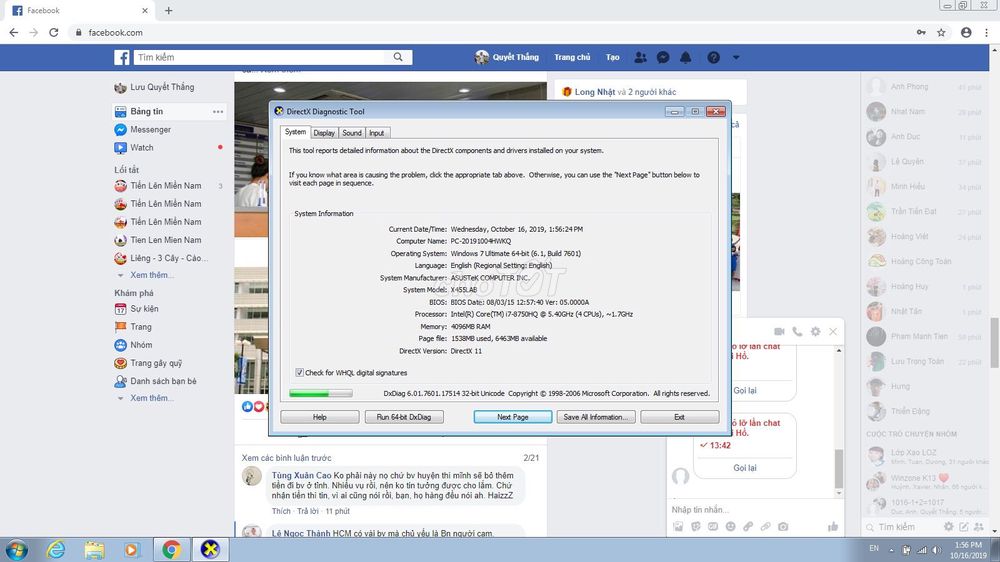Click the like thumb icon in chat
The image size is (1000, 562).
pos(833,526)
